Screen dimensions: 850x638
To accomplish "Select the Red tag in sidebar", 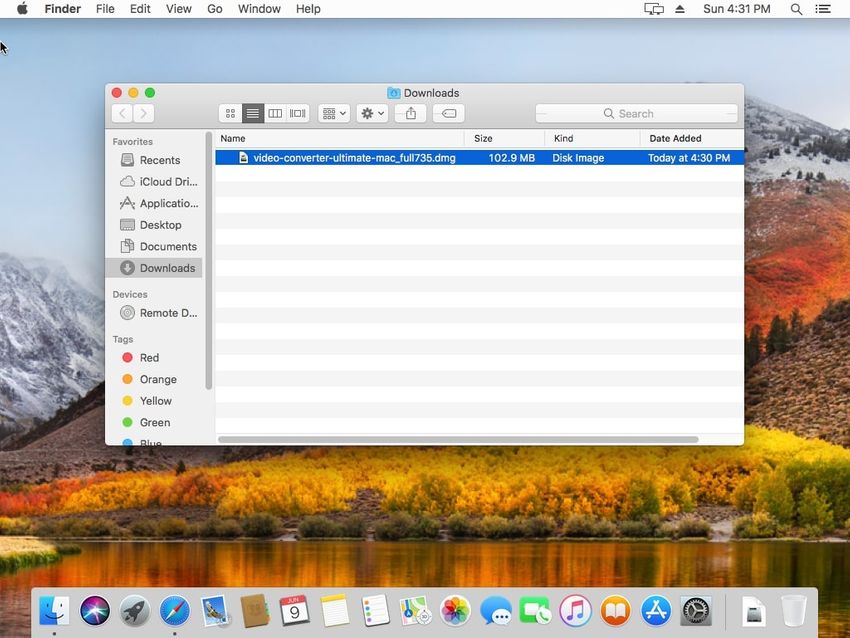I will (x=148, y=358).
